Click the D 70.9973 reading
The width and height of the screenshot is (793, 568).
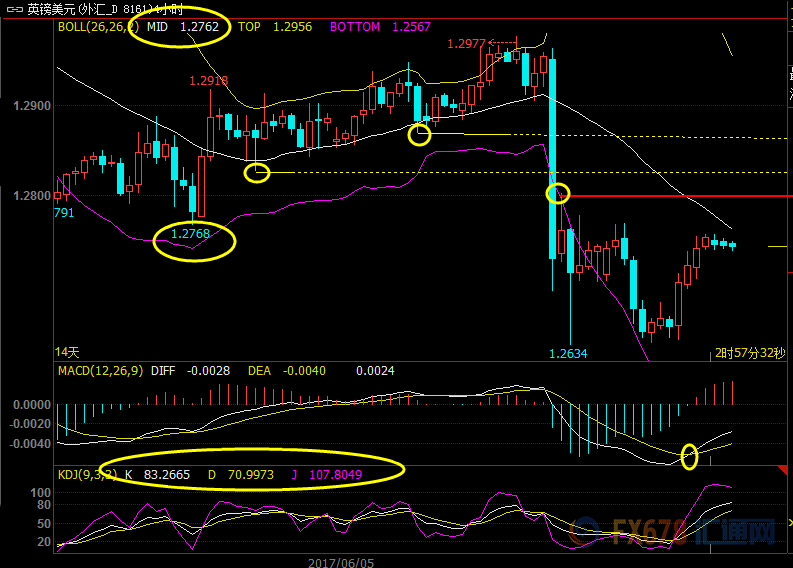pyautogui.click(x=241, y=474)
